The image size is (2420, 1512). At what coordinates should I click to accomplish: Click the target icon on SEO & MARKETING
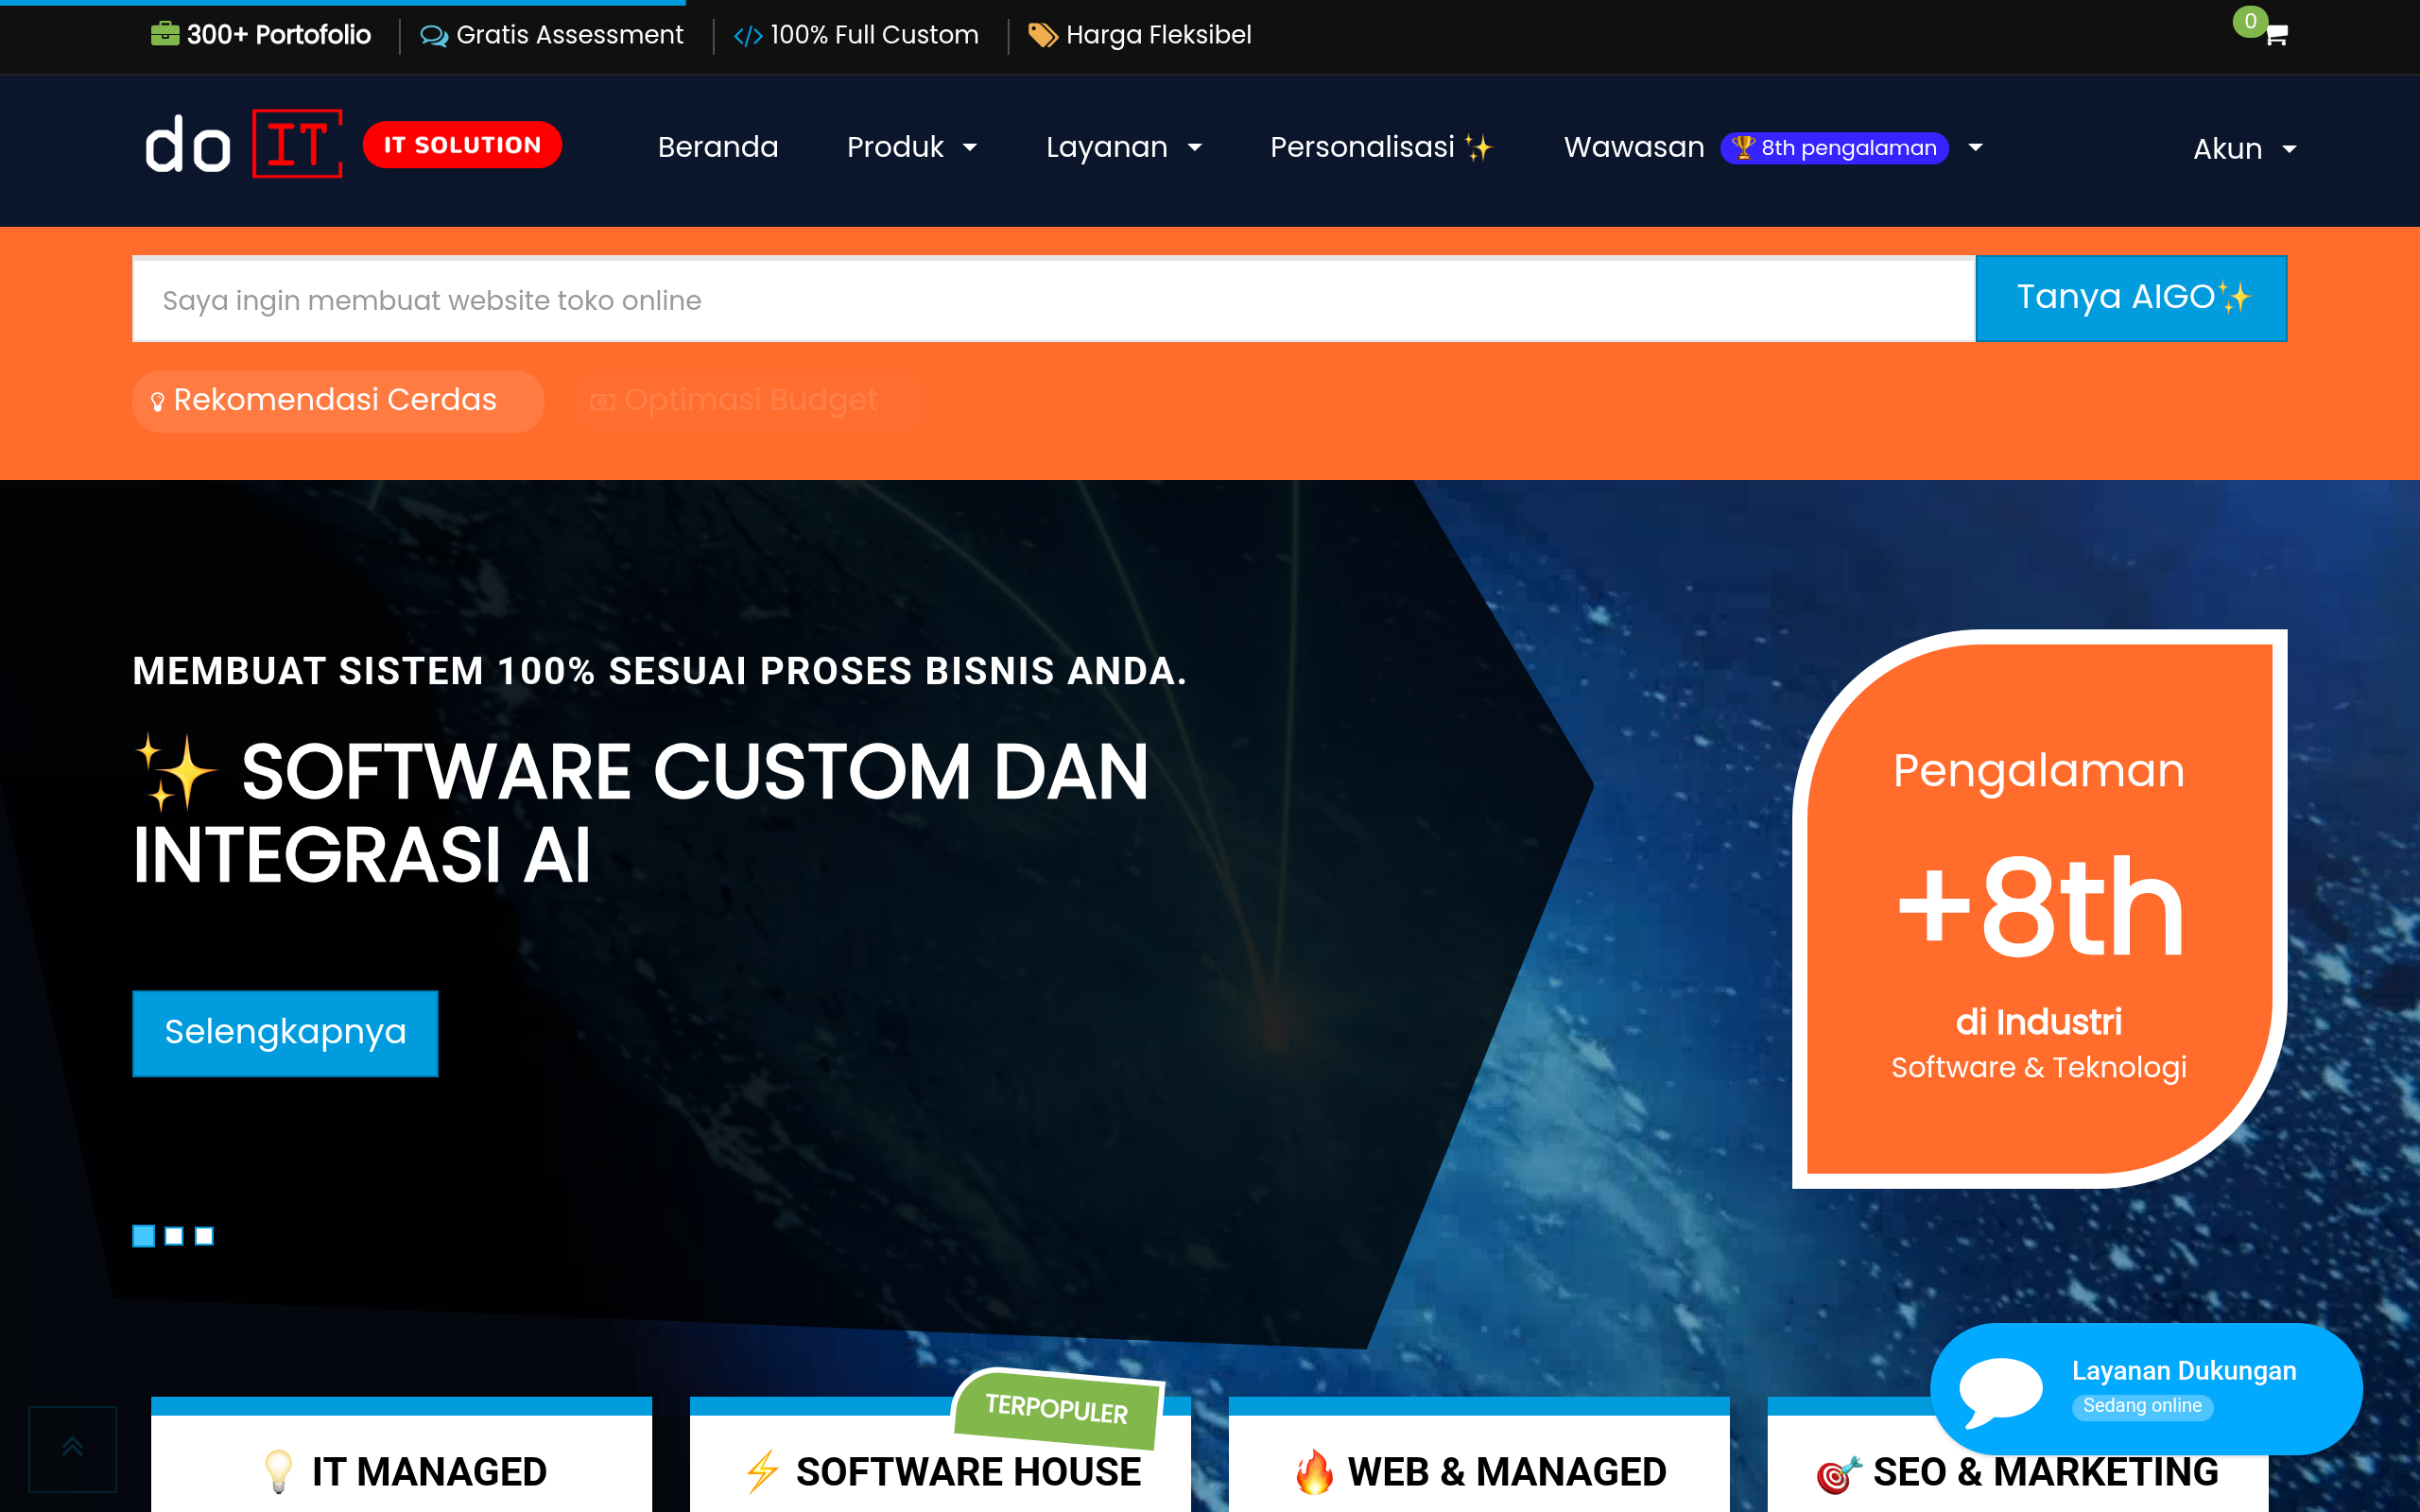coord(1838,1473)
